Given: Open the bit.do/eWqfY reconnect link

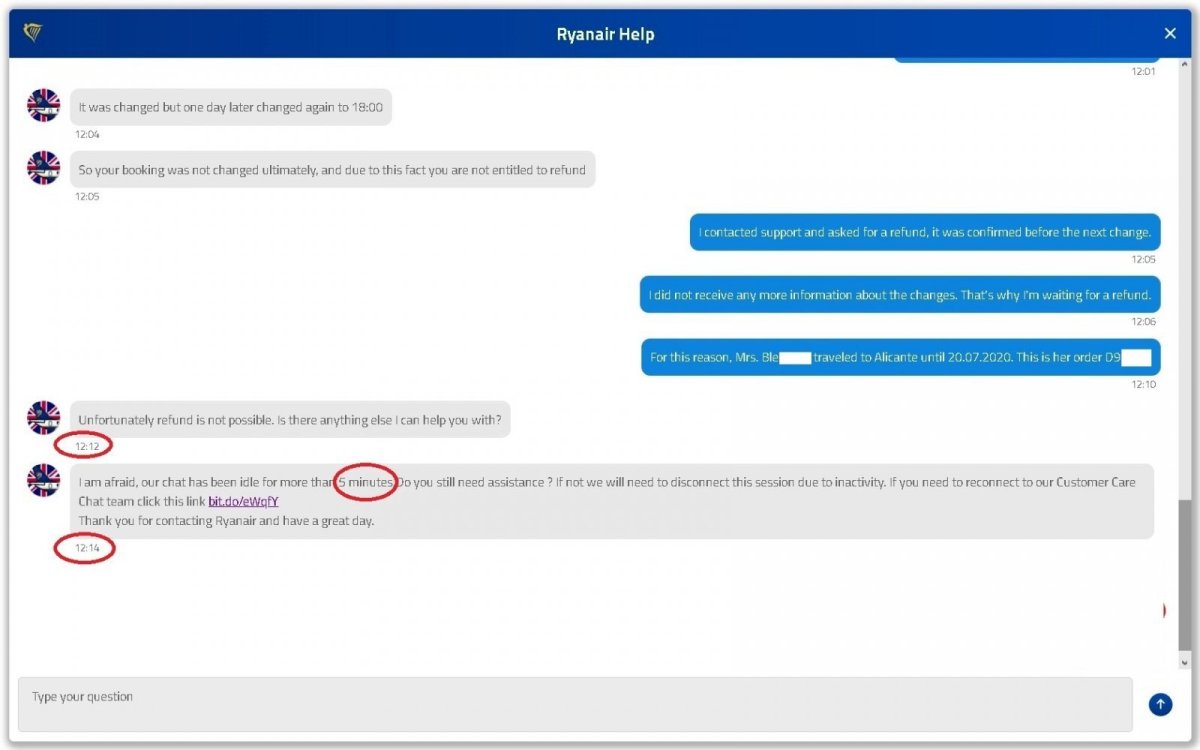Looking at the screenshot, I should pyautogui.click(x=243, y=501).
